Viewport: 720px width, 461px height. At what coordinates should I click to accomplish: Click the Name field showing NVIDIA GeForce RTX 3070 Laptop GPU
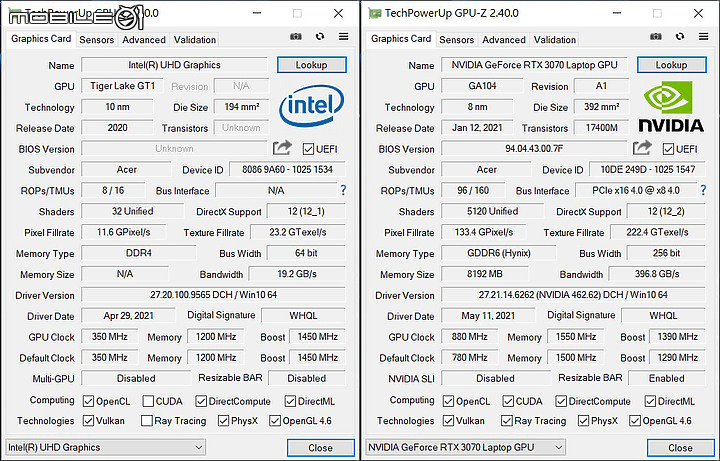pos(534,65)
